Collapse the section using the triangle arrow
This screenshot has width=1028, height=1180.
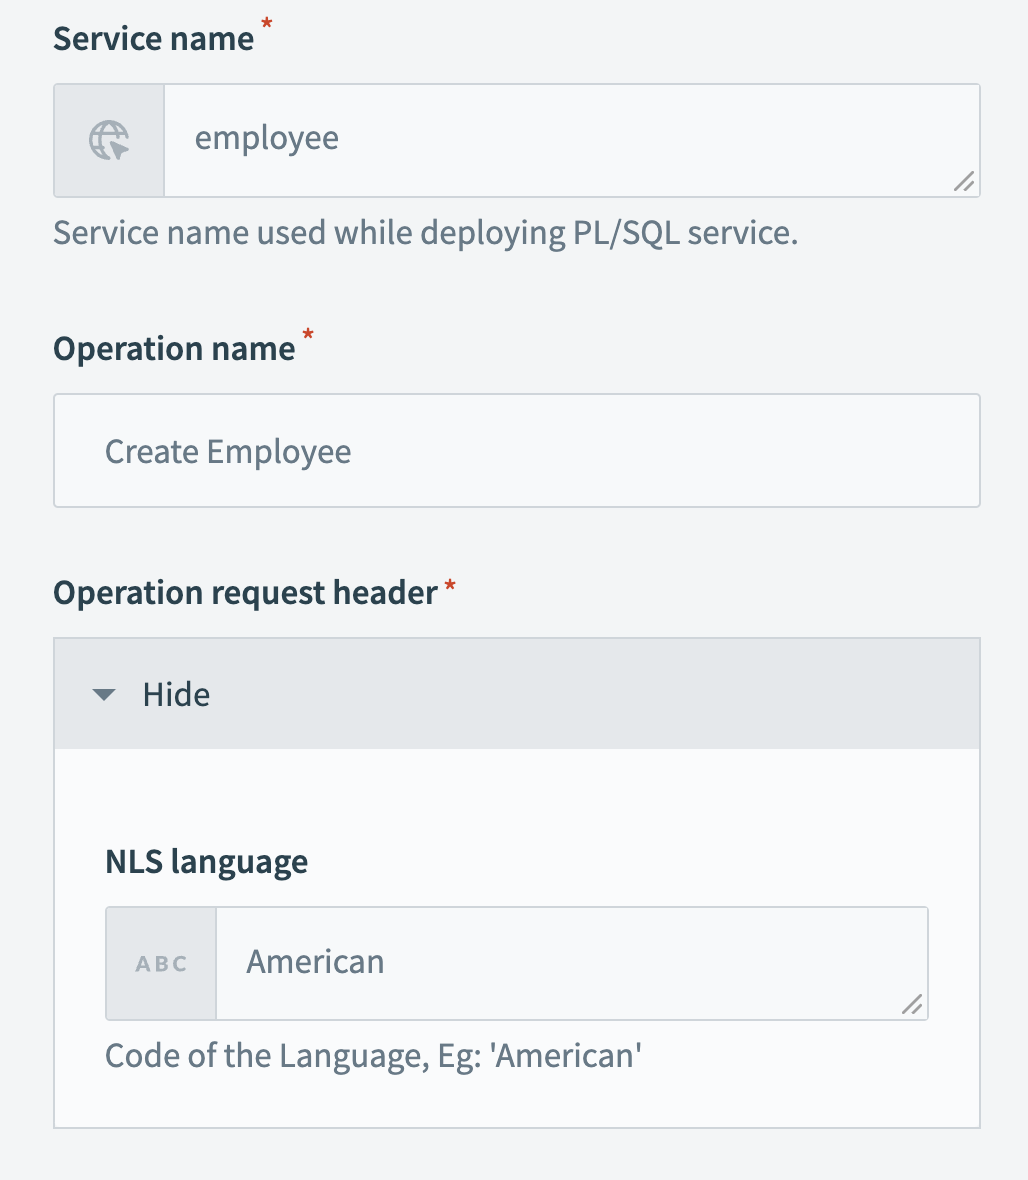(x=104, y=694)
